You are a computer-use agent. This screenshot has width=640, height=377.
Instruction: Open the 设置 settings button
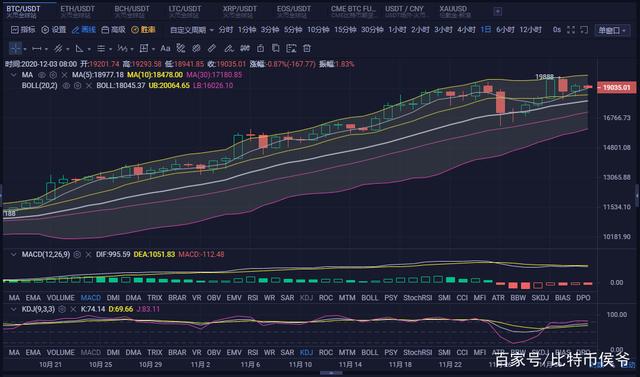(x=54, y=30)
